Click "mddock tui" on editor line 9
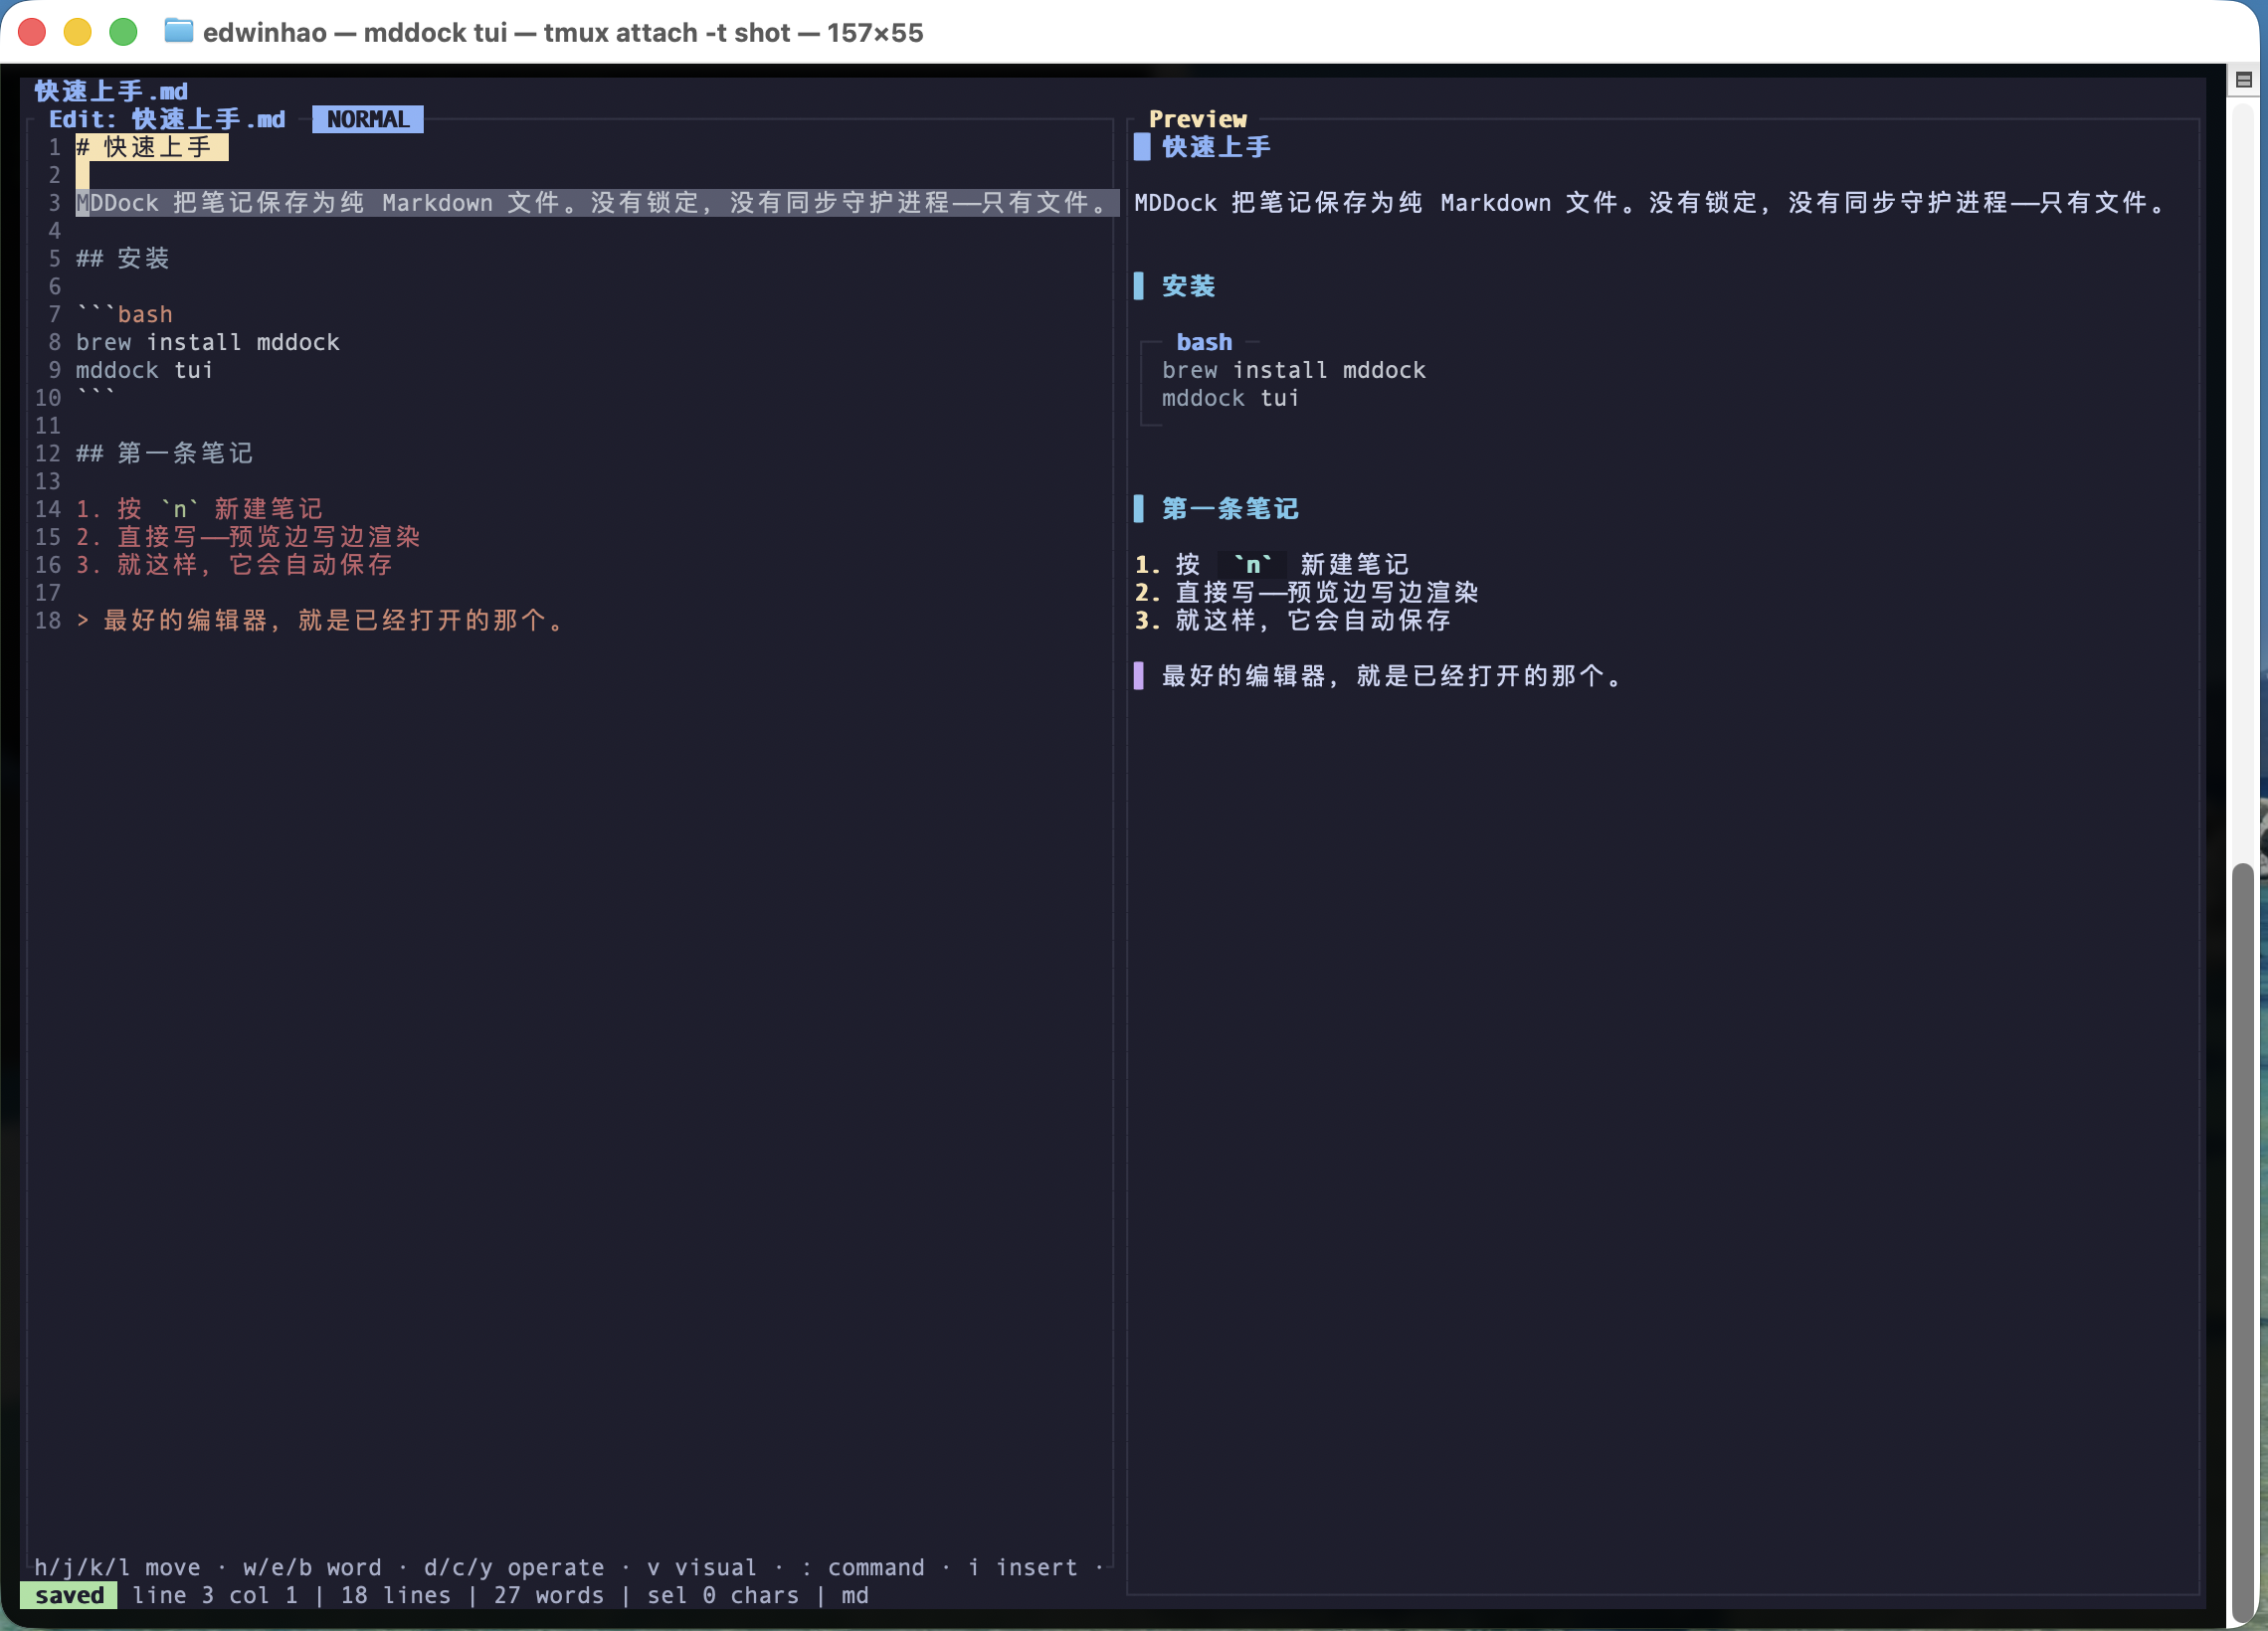The height and width of the screenshot is (1631, 2268). tap(145, 370)
